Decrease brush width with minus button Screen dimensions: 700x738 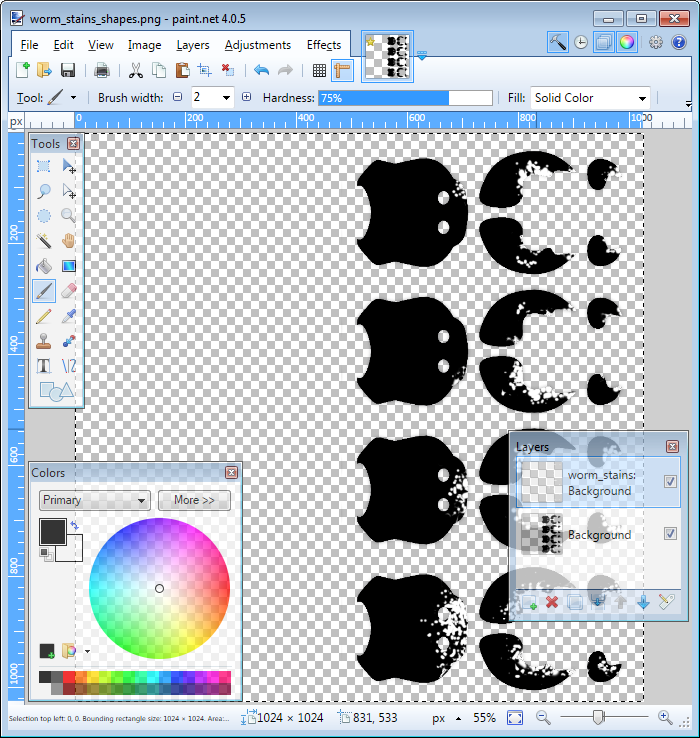pyautogui.click(x=177, y=97)
